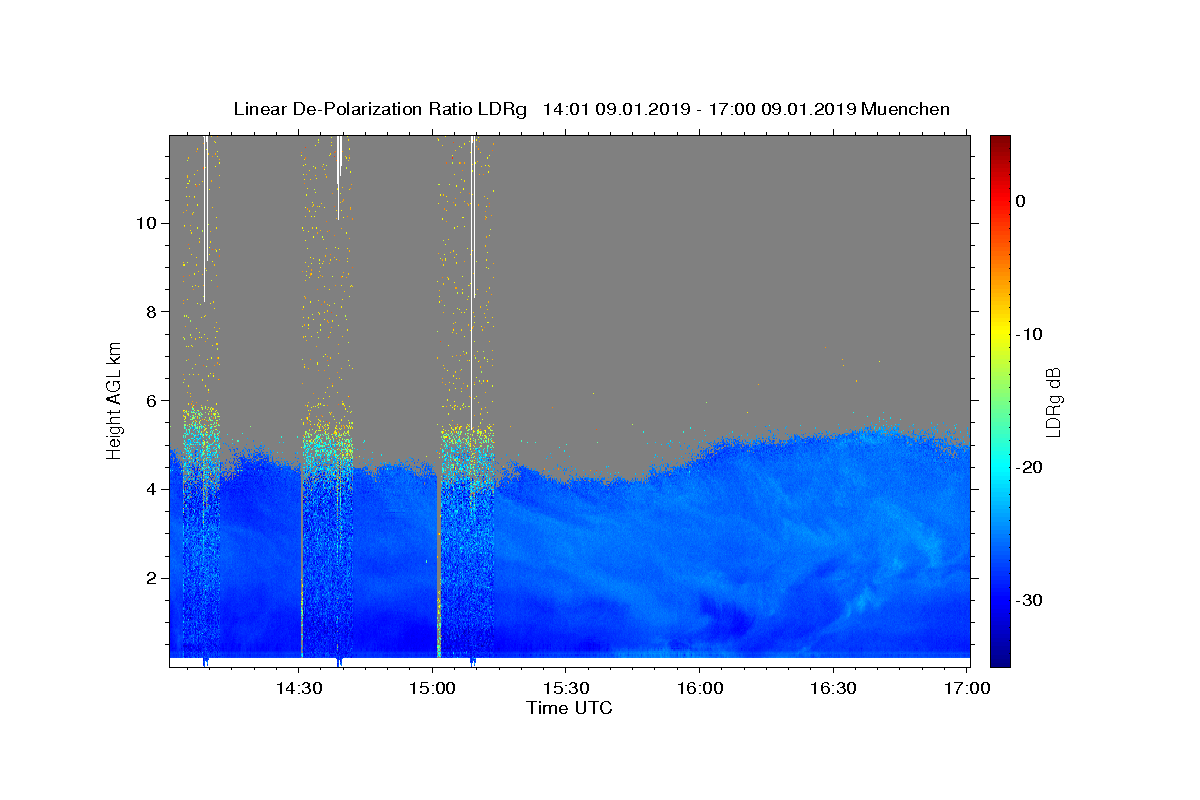This screenshot has width=1200, height=800.
Task: Click the 'Time UTC' axis label
Action: [569, 708]
